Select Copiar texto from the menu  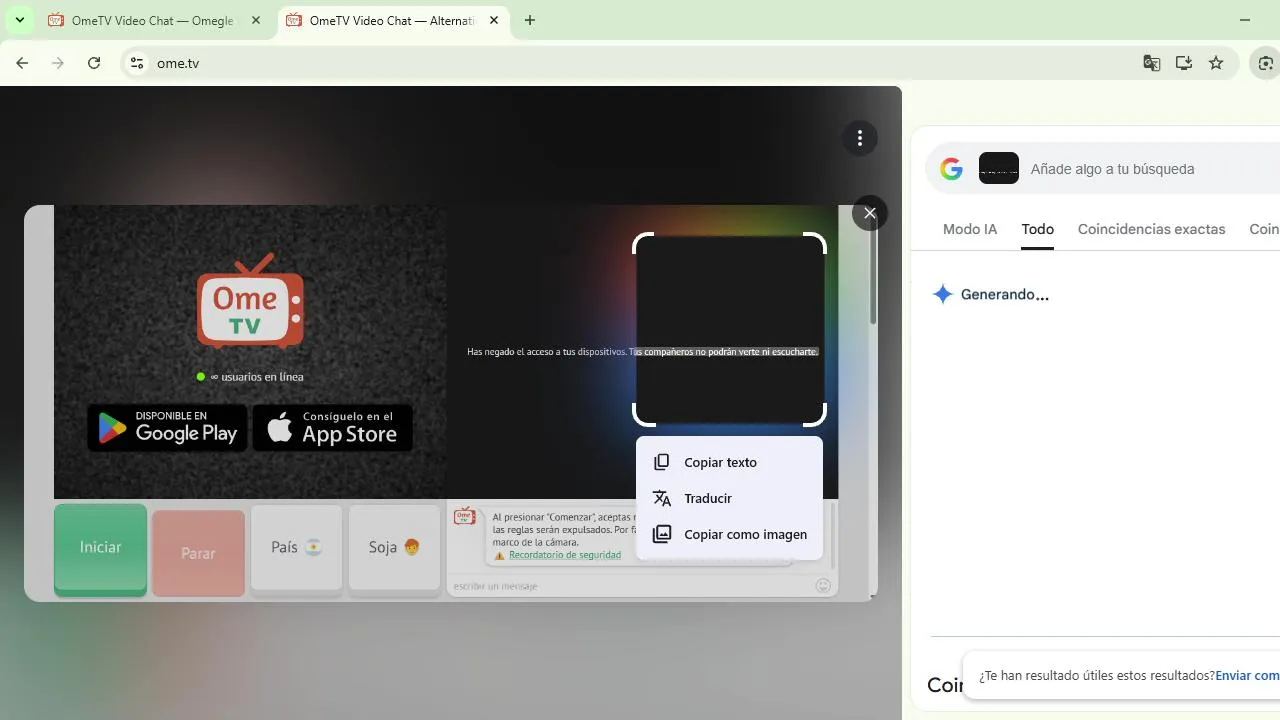pyautogui.click(x=729, y=462)
